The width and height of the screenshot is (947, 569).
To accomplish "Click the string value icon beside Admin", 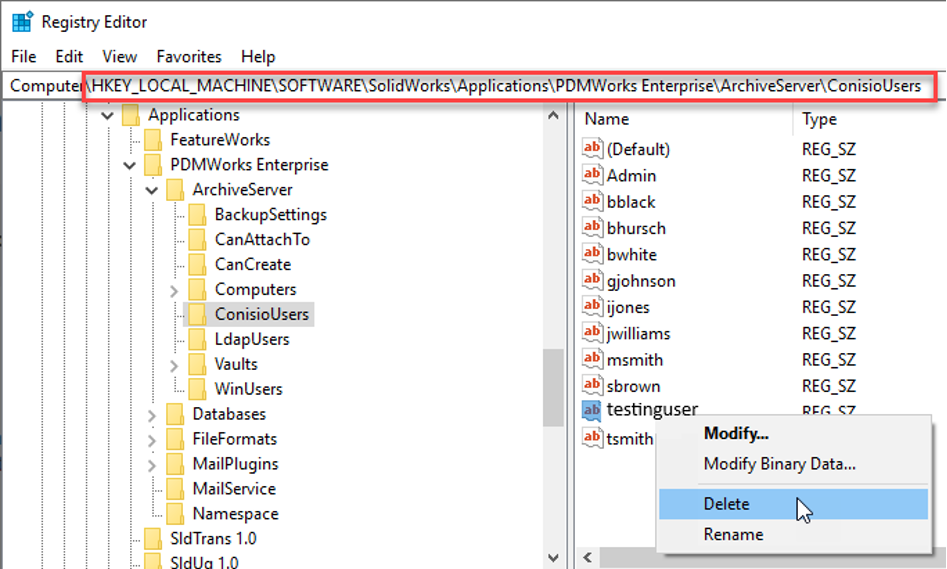I will pyautogui.click(x=593, y=176).
